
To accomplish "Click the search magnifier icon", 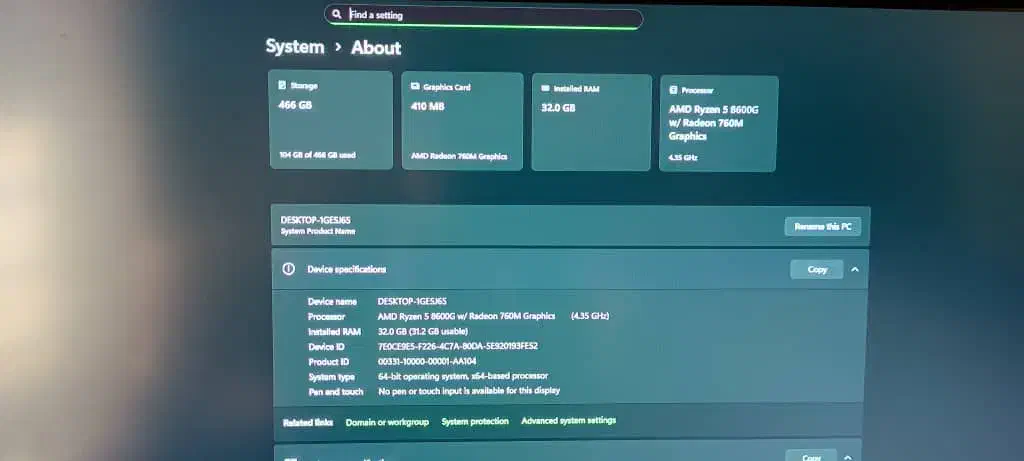I will pos(336,14).
